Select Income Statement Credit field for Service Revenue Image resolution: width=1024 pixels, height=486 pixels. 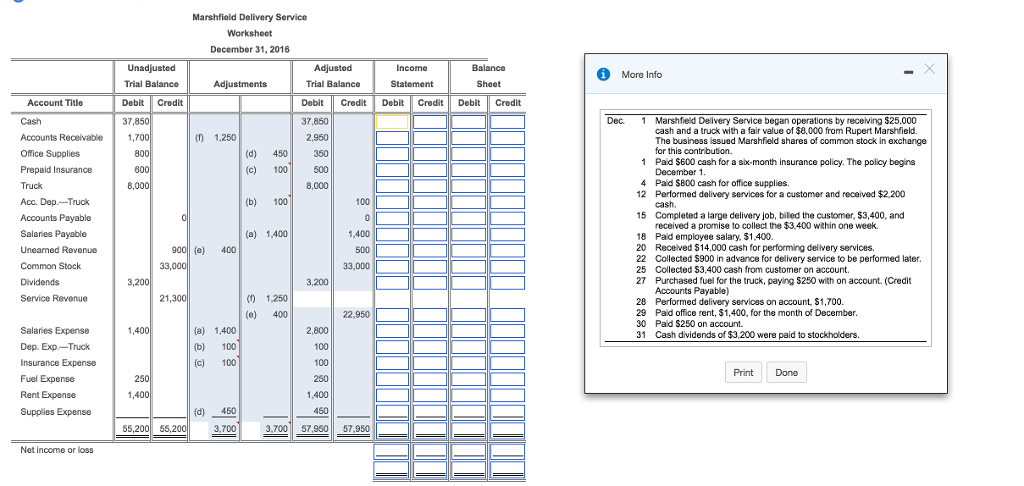click(x=431, y=314)
